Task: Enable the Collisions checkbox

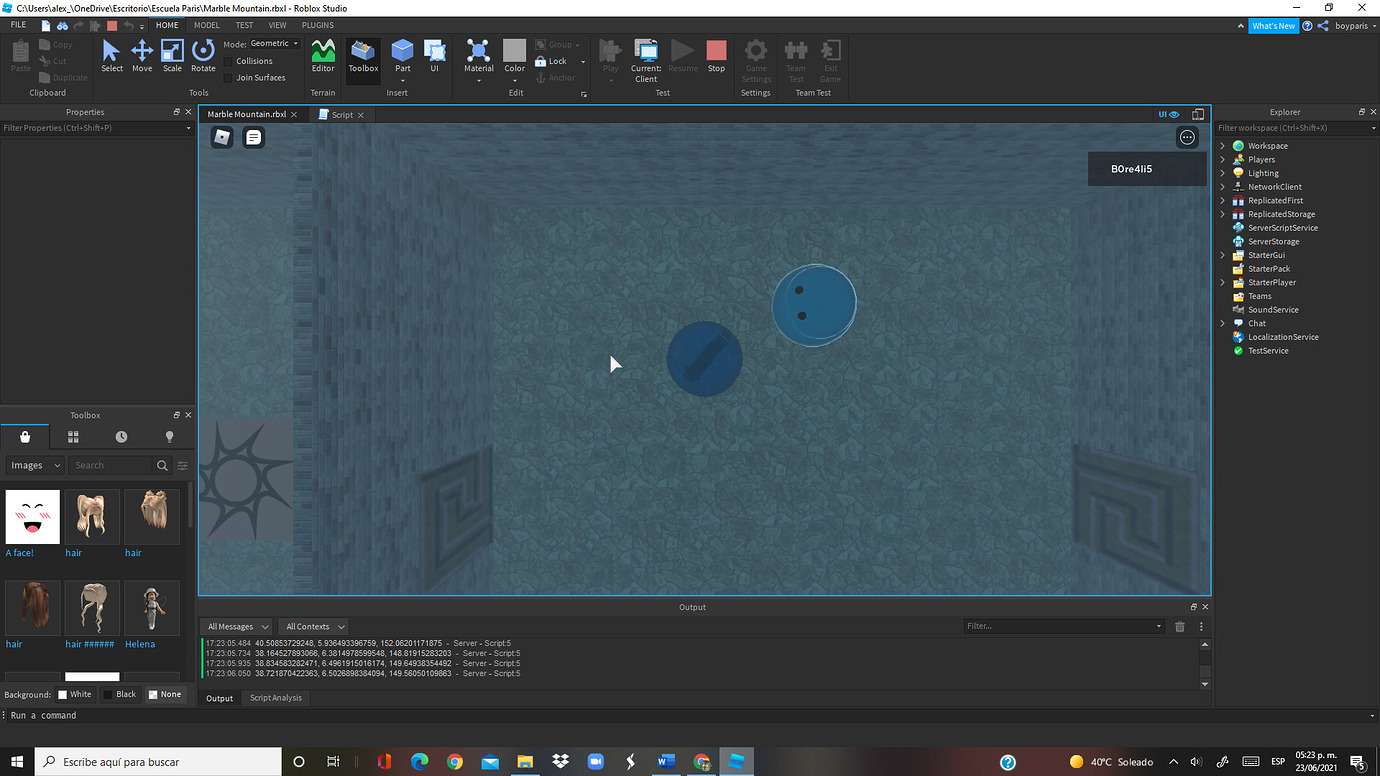Action: click(228, 61)
